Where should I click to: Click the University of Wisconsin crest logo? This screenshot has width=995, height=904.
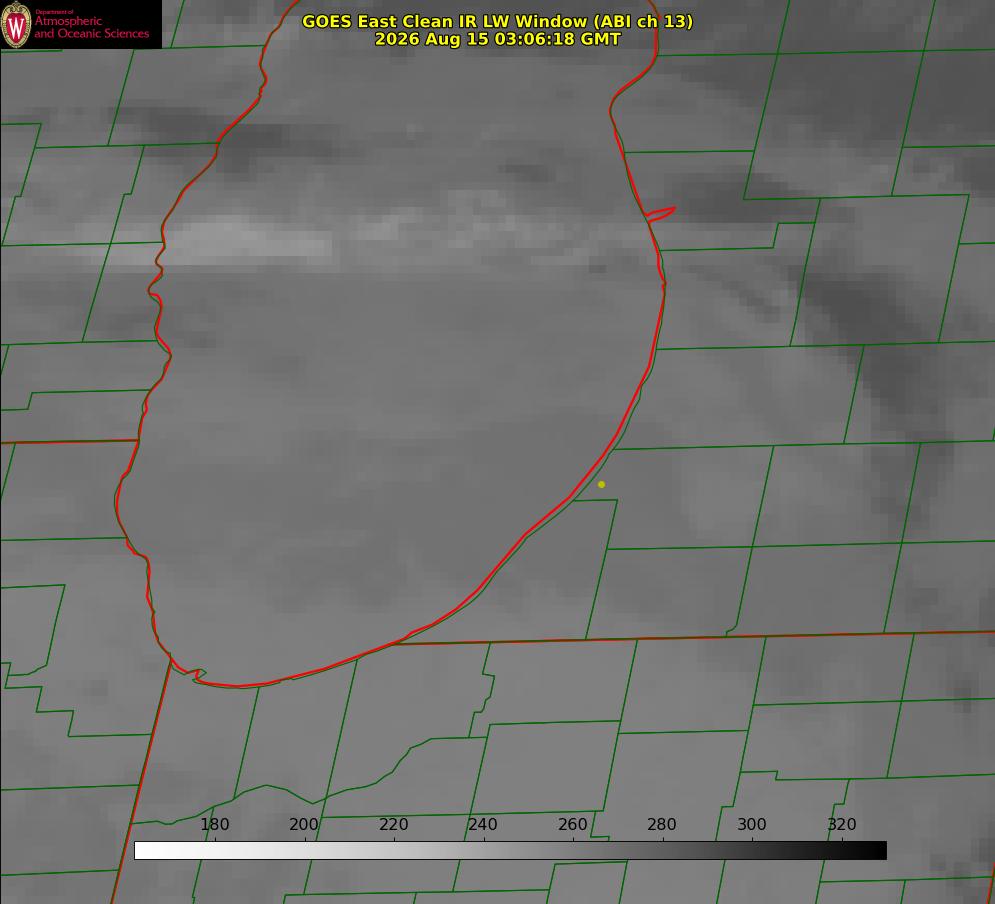pyautogui.click(x=16, y=24)
